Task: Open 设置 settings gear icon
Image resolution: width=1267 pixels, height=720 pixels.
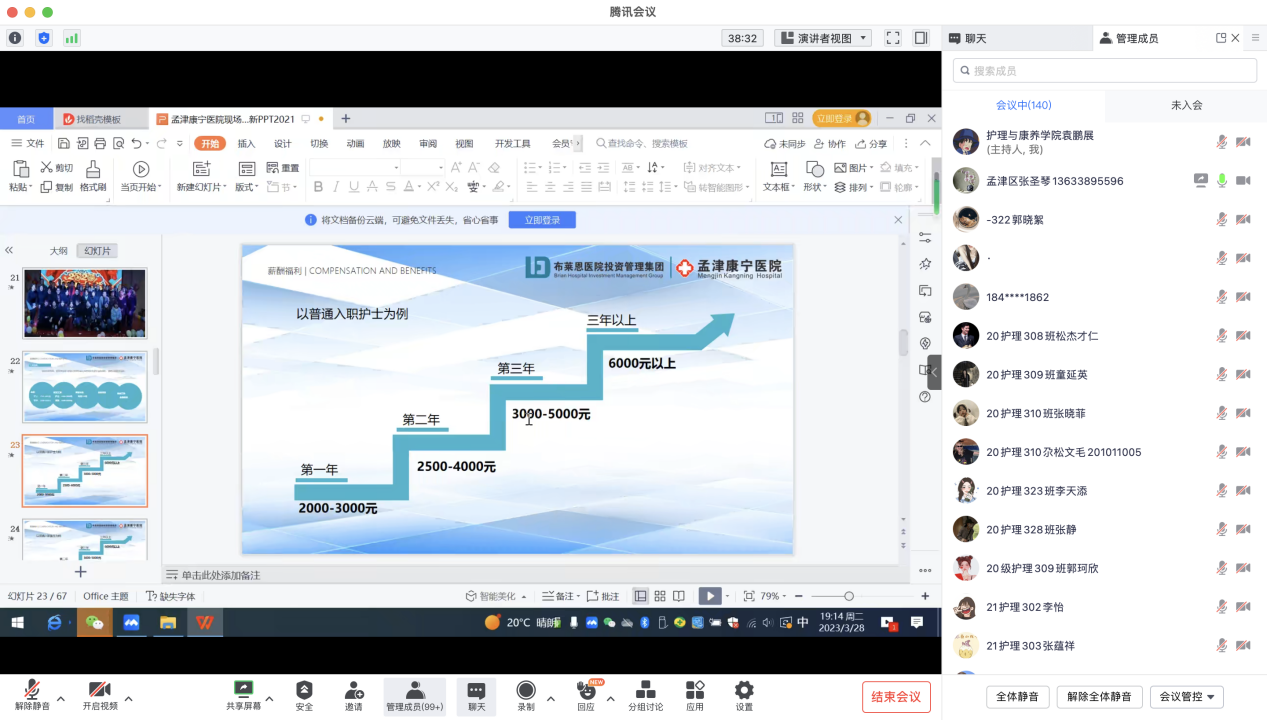Action: pos(744,690)
